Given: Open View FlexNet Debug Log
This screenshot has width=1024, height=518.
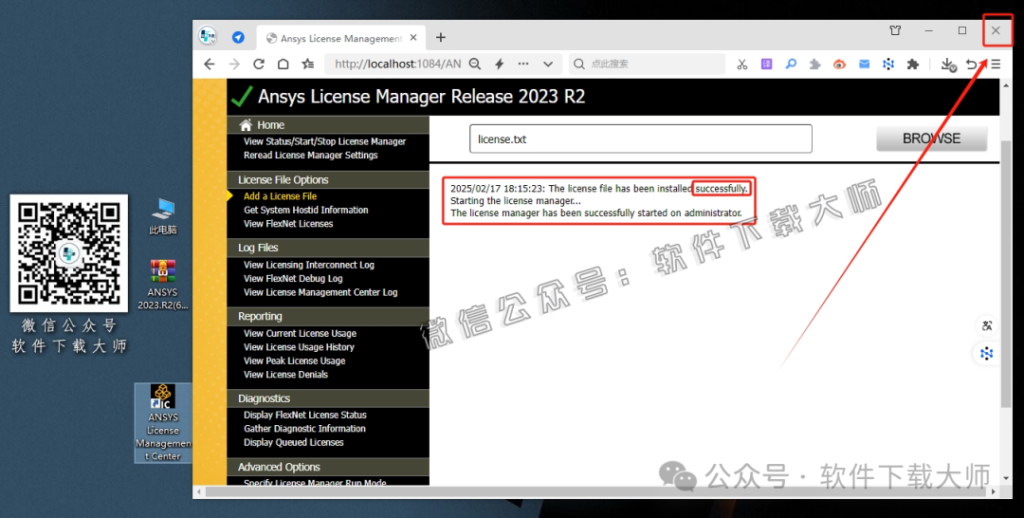Looking at the screenshot, I should (x=293, y=278).
